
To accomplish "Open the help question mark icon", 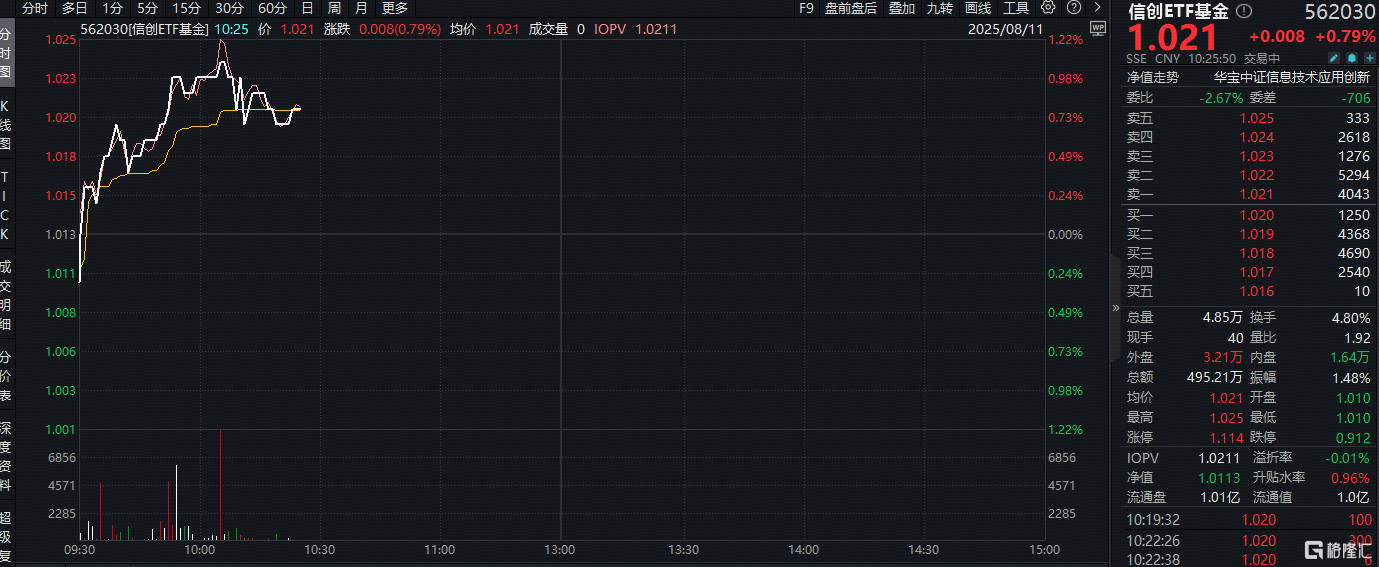I will (x=1073, y=8).
